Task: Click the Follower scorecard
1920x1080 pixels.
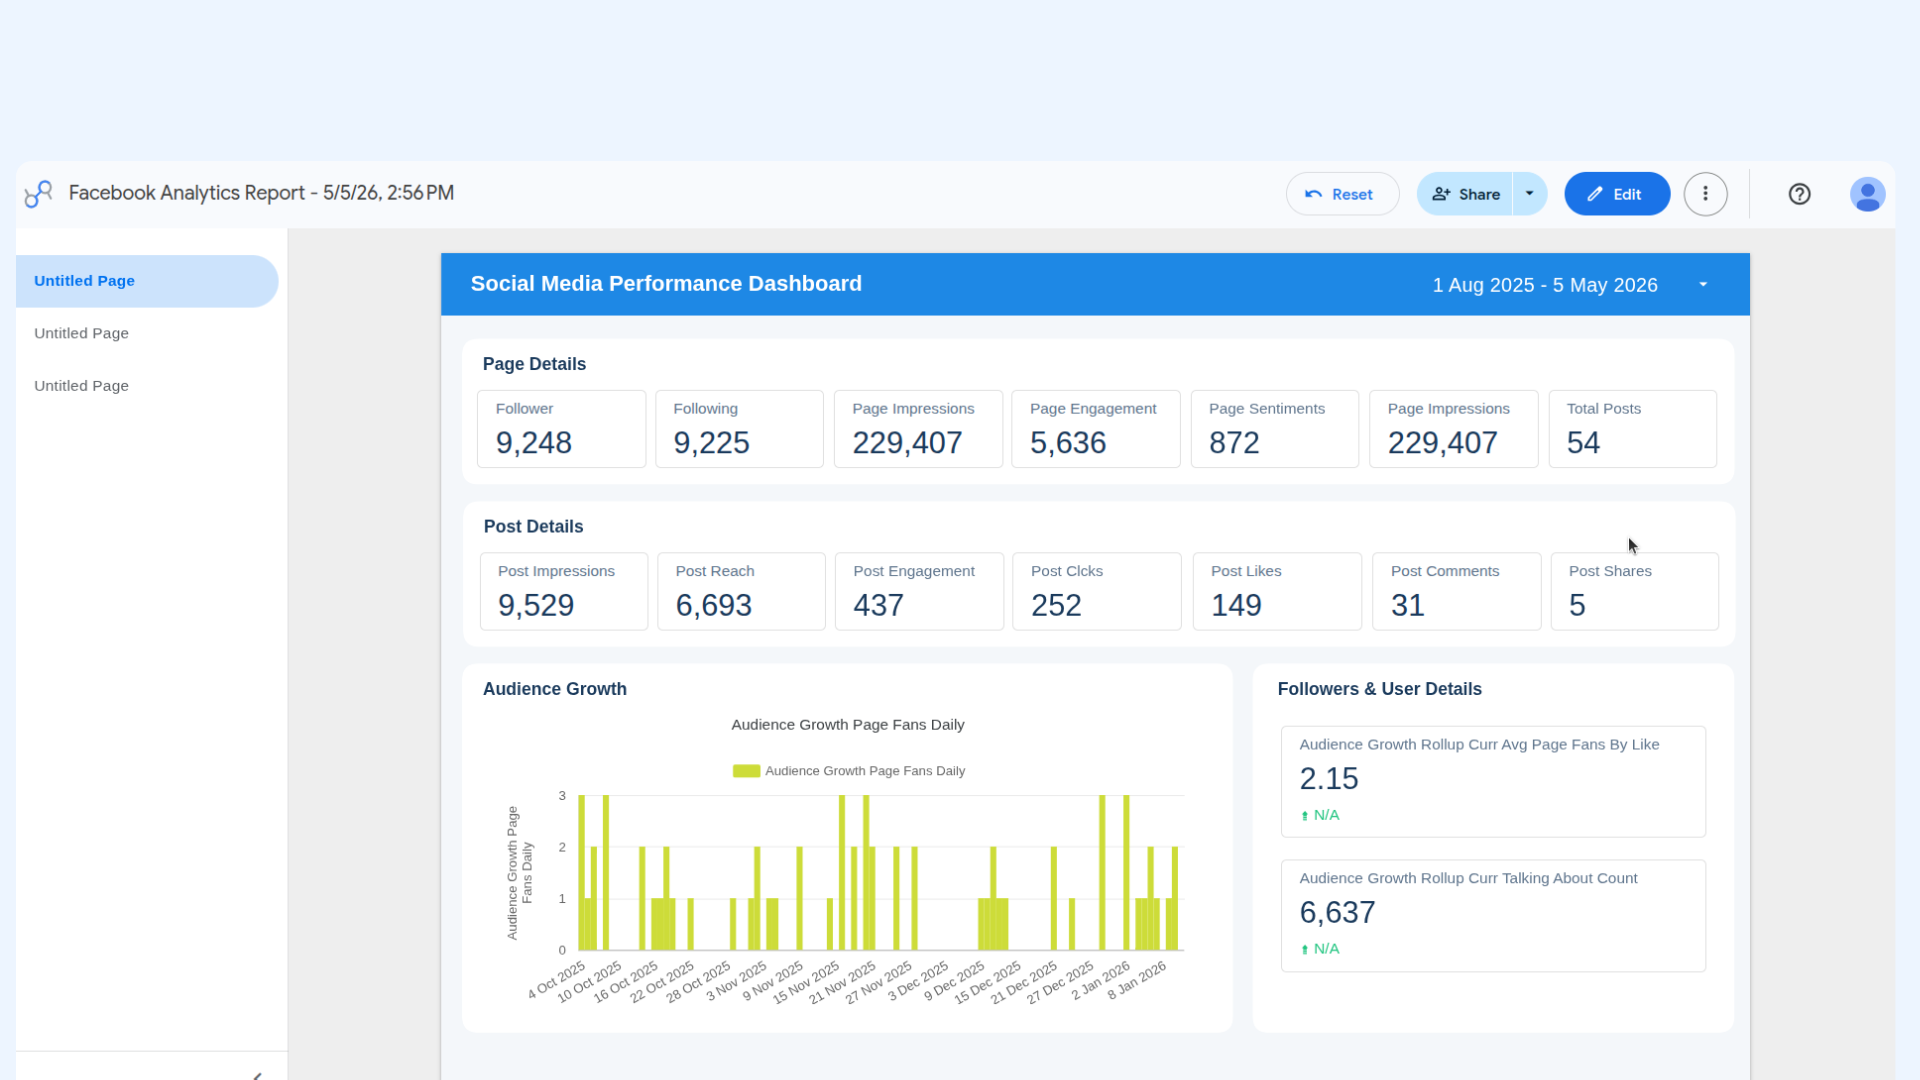Action: [561, 429]
